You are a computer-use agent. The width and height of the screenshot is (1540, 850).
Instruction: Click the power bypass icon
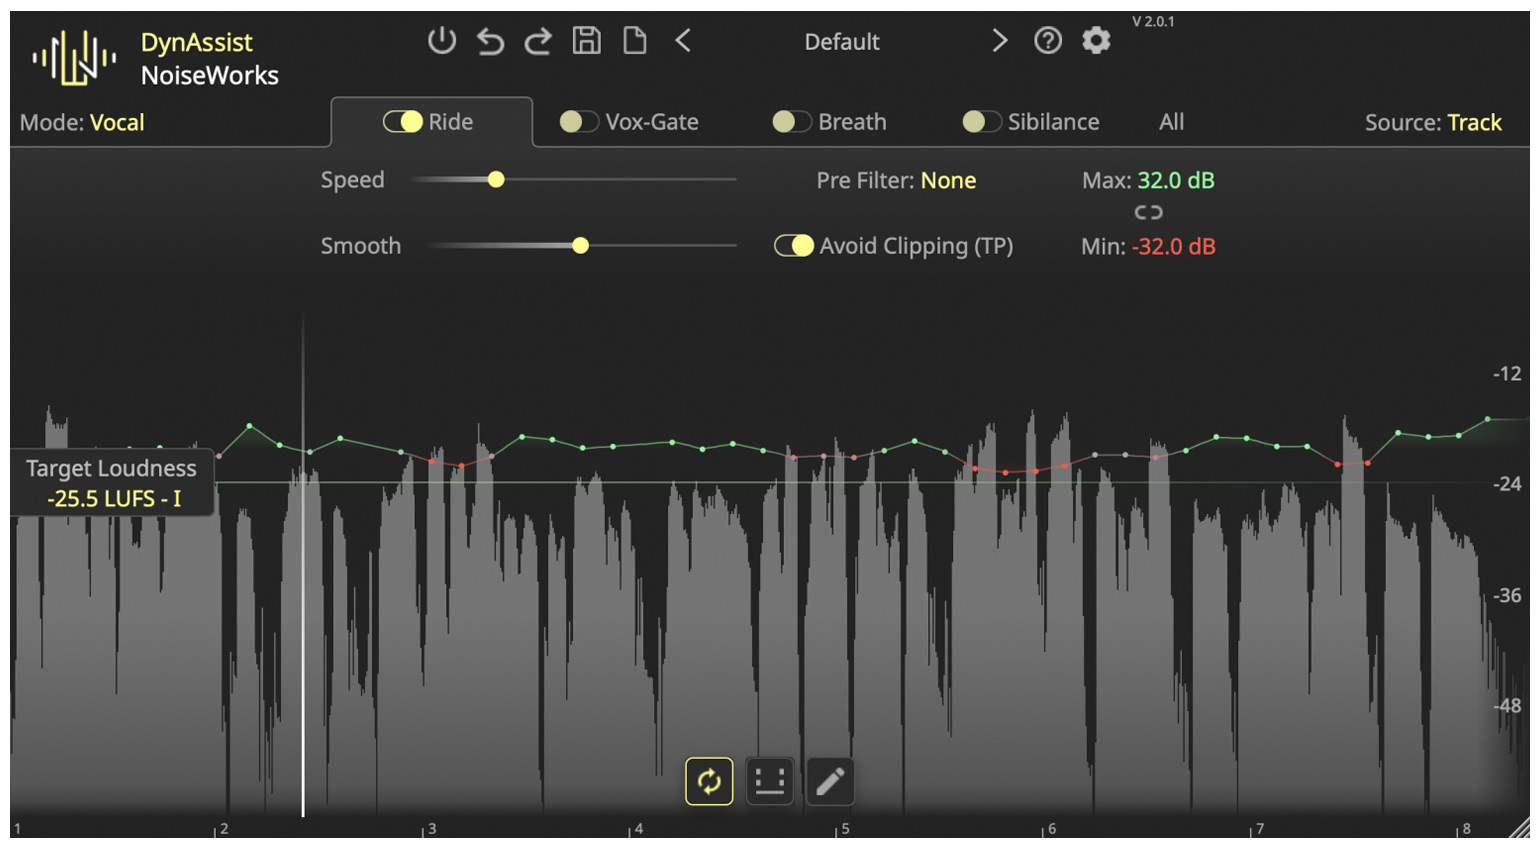click(441, 41)
